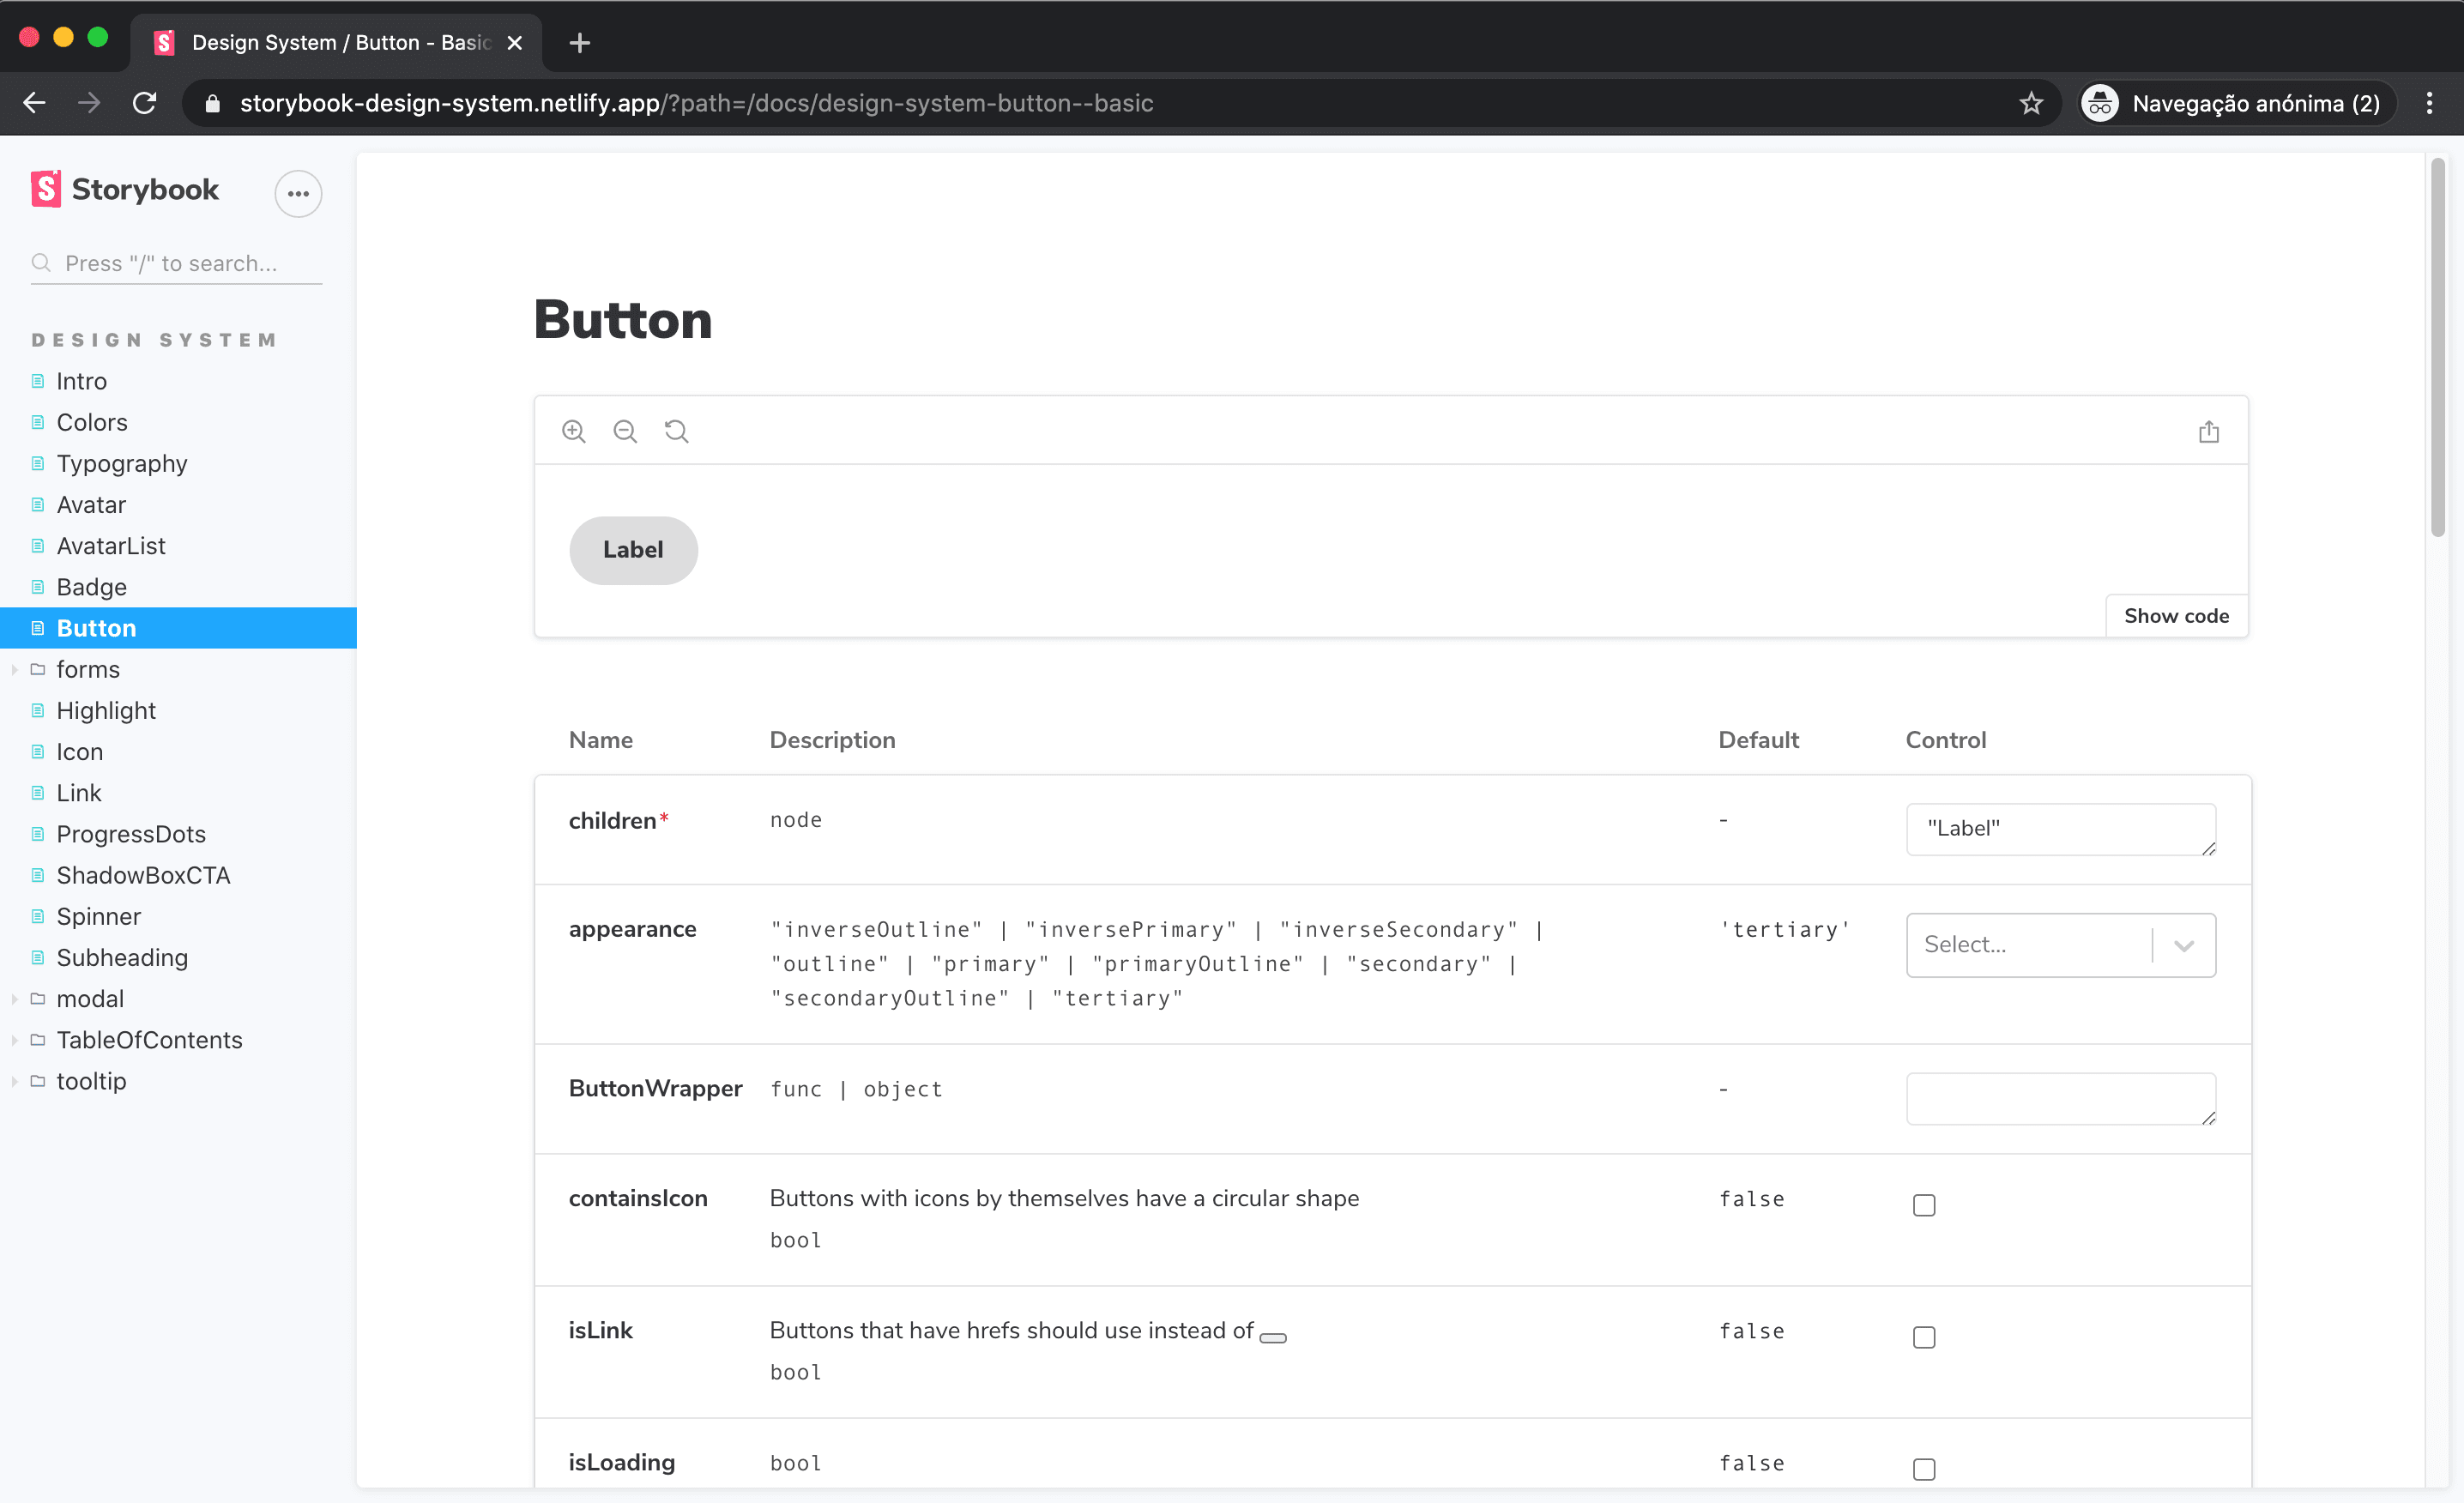This screenshot has width=2464, height=1503.
Task: Click the 'tertiary' default value
Action: [x=1785, y=929]
